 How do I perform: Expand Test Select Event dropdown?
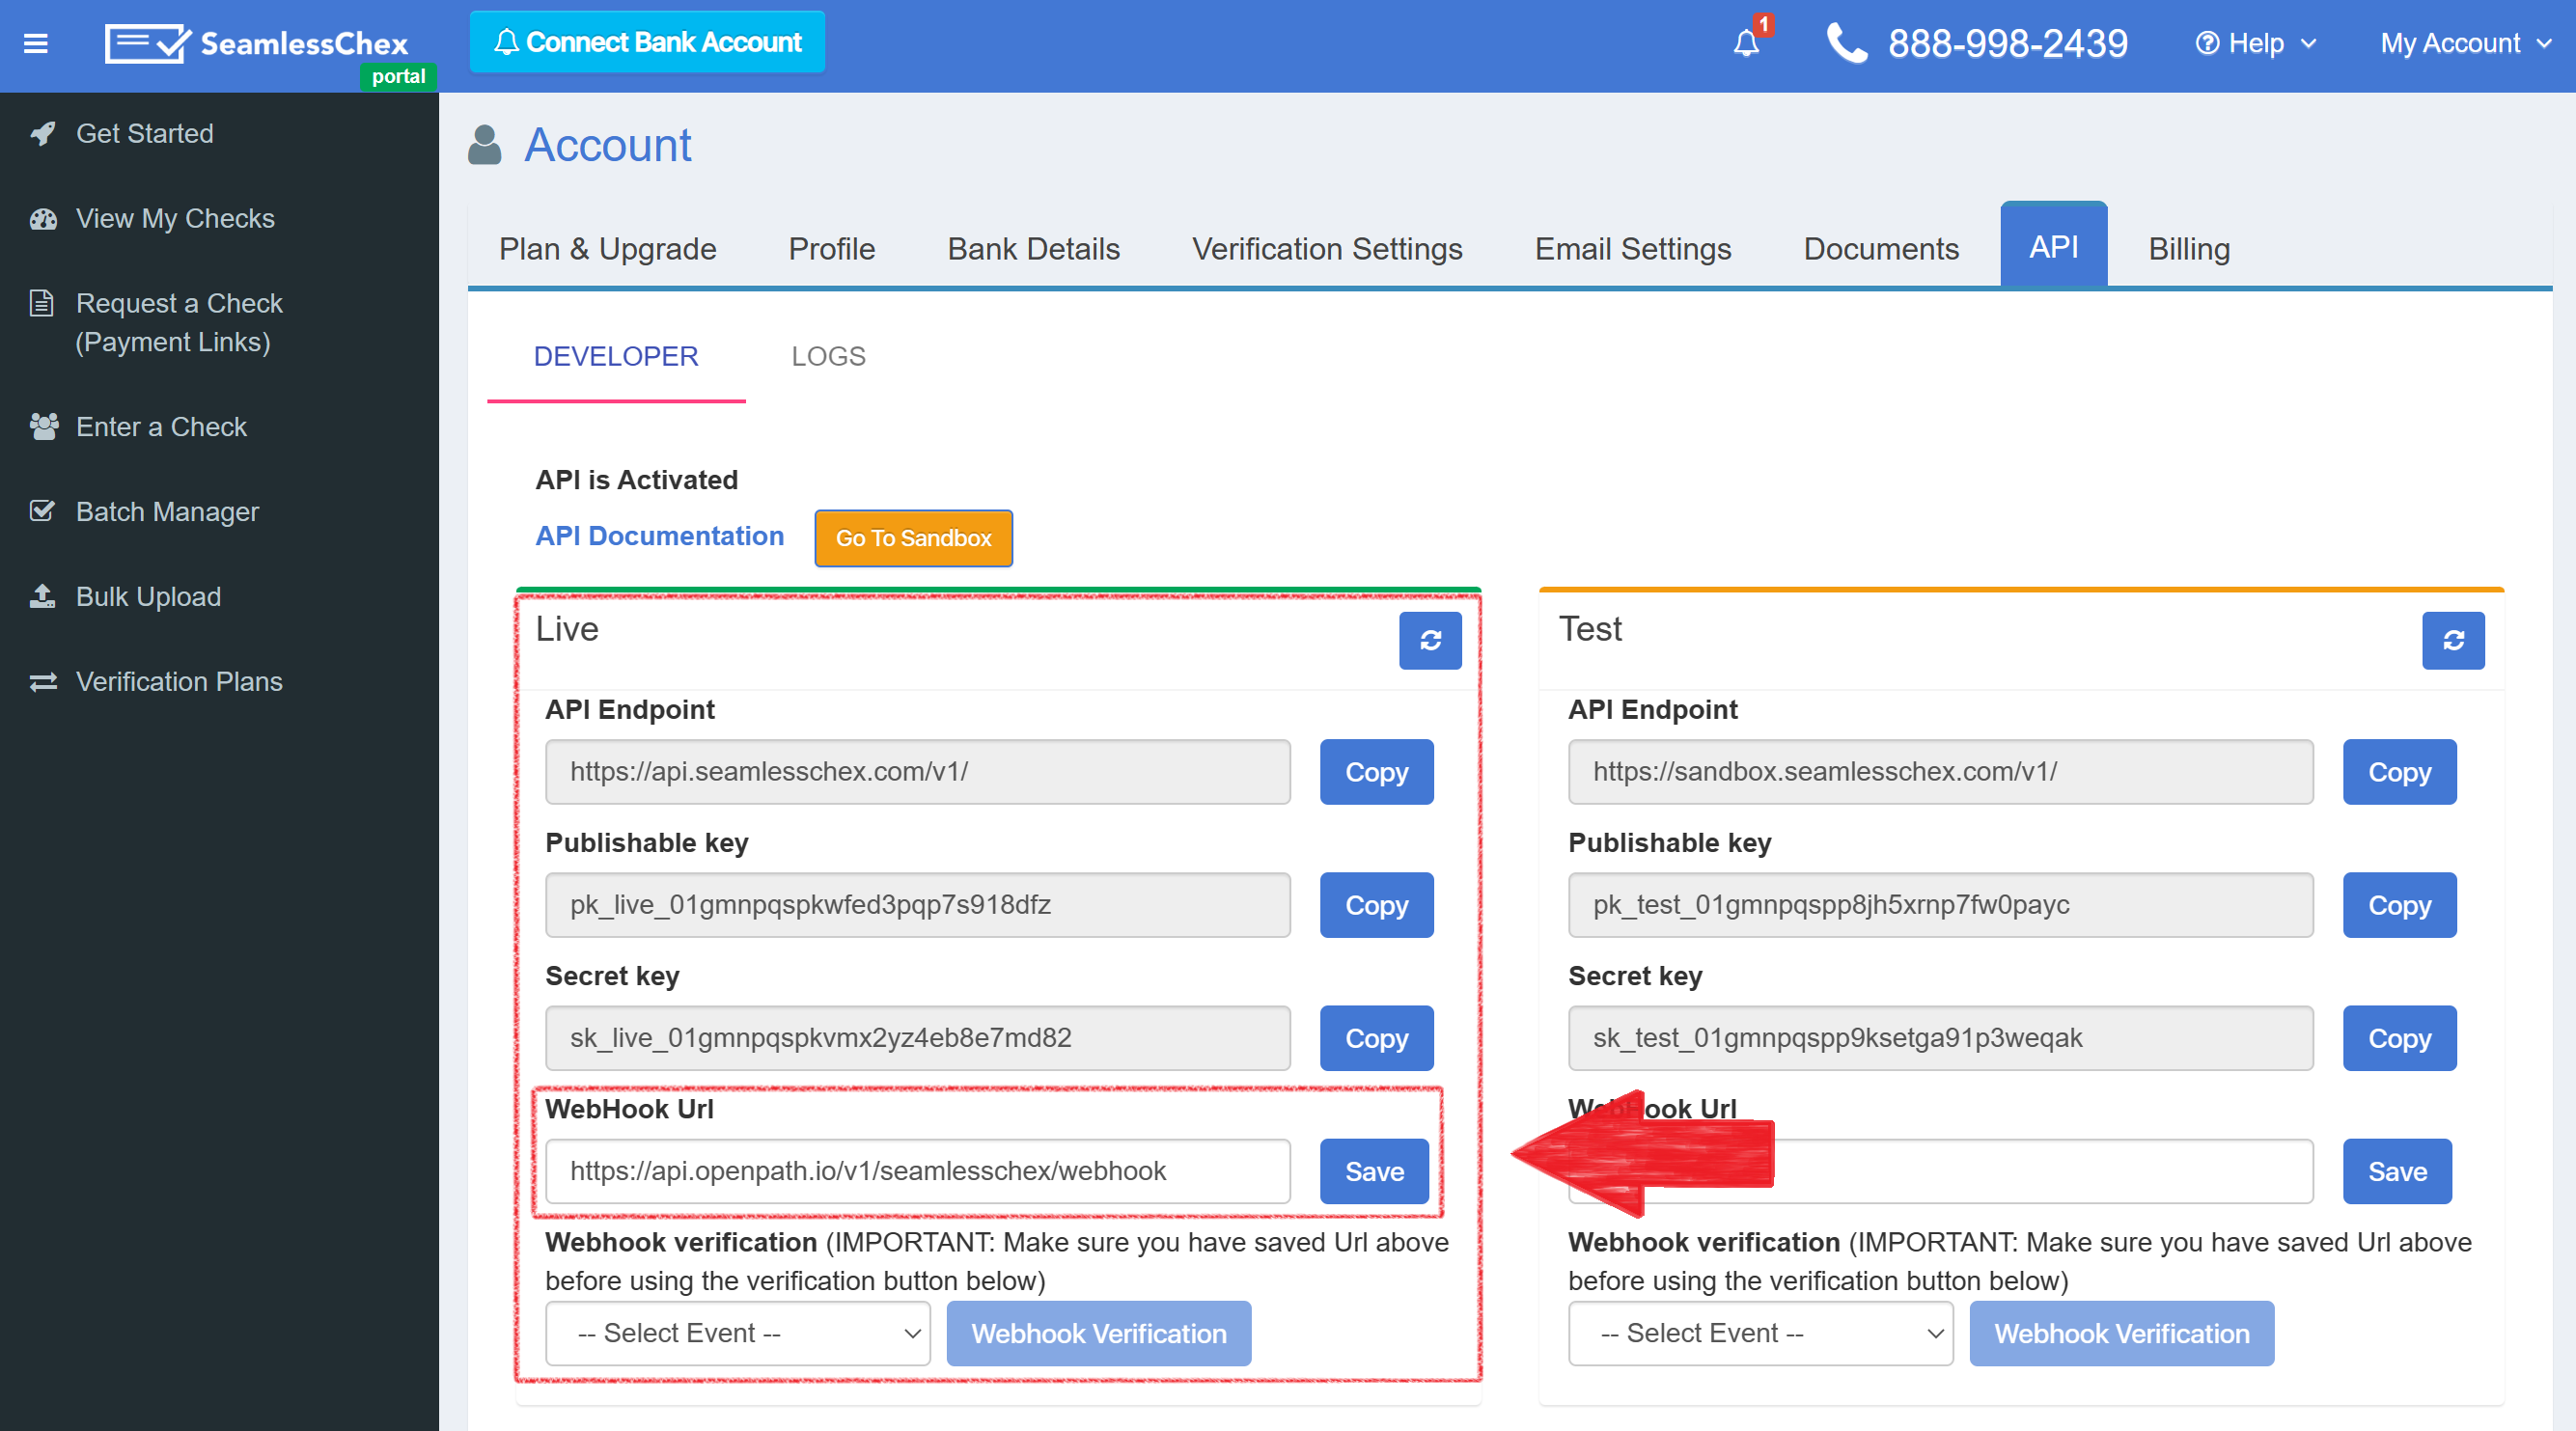click(x=1760, y=1333)
